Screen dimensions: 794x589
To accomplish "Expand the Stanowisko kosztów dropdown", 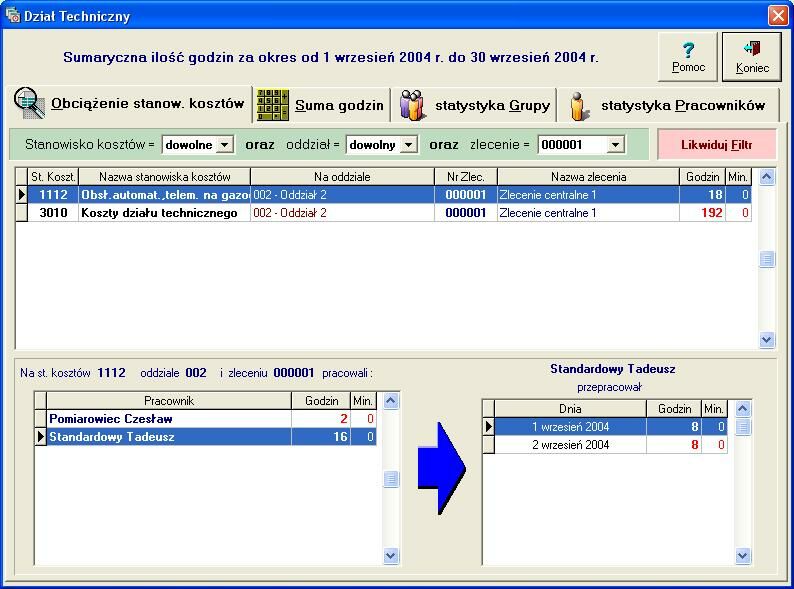I will (224, 145).
